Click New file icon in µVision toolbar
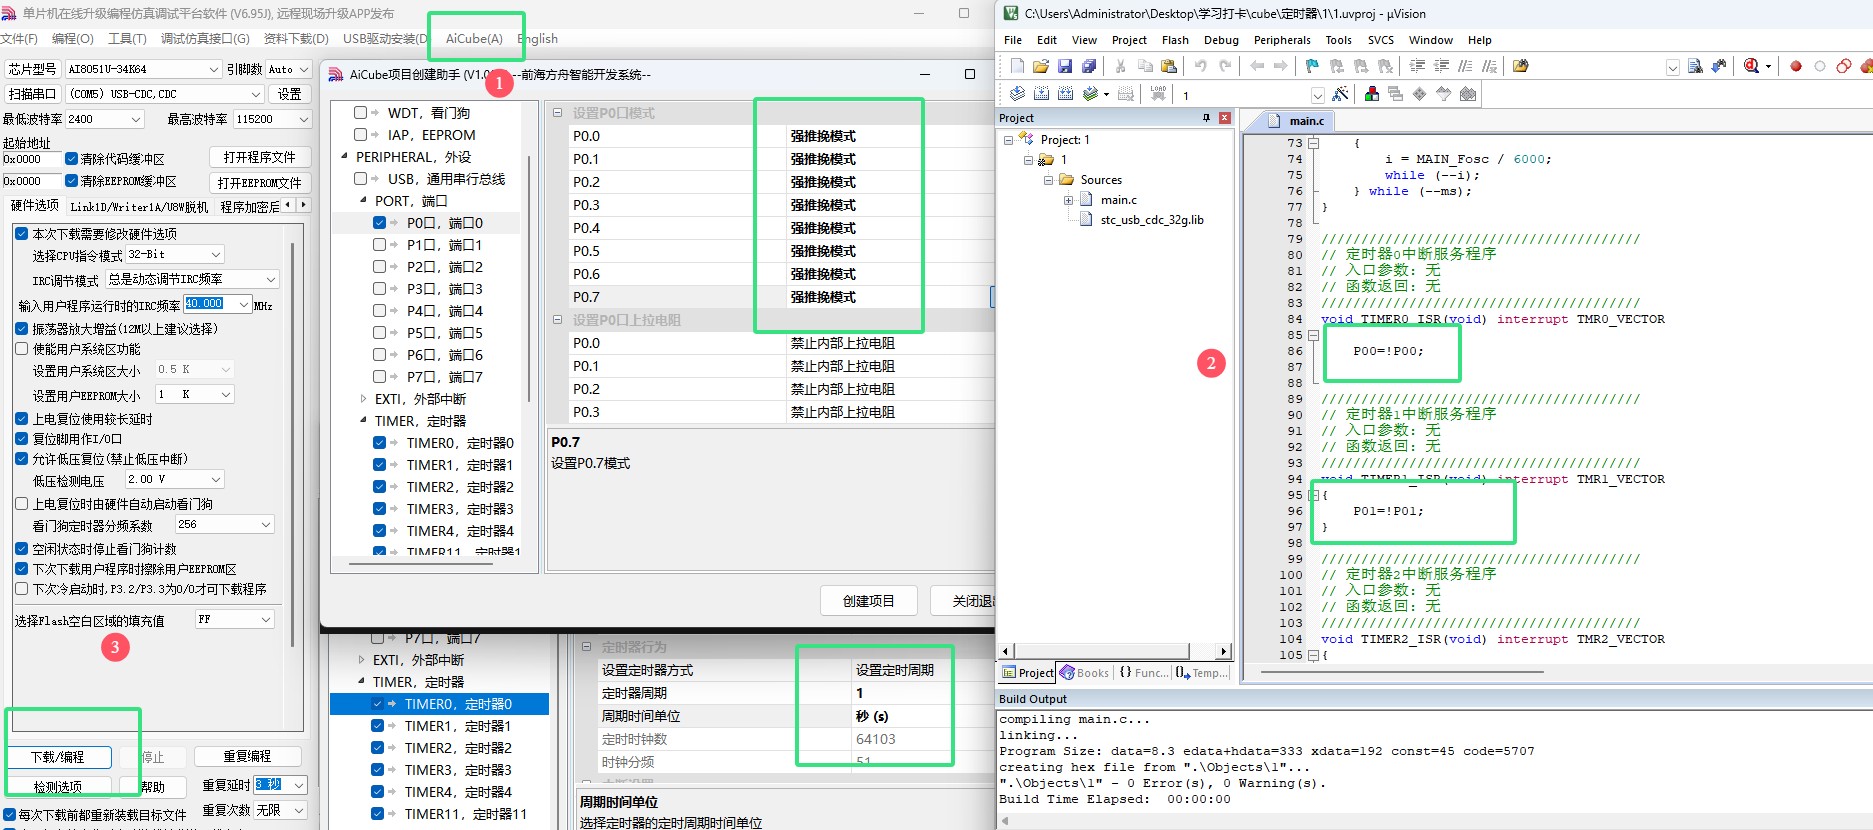This screenshot has height=830, width=1873. 1017,66
